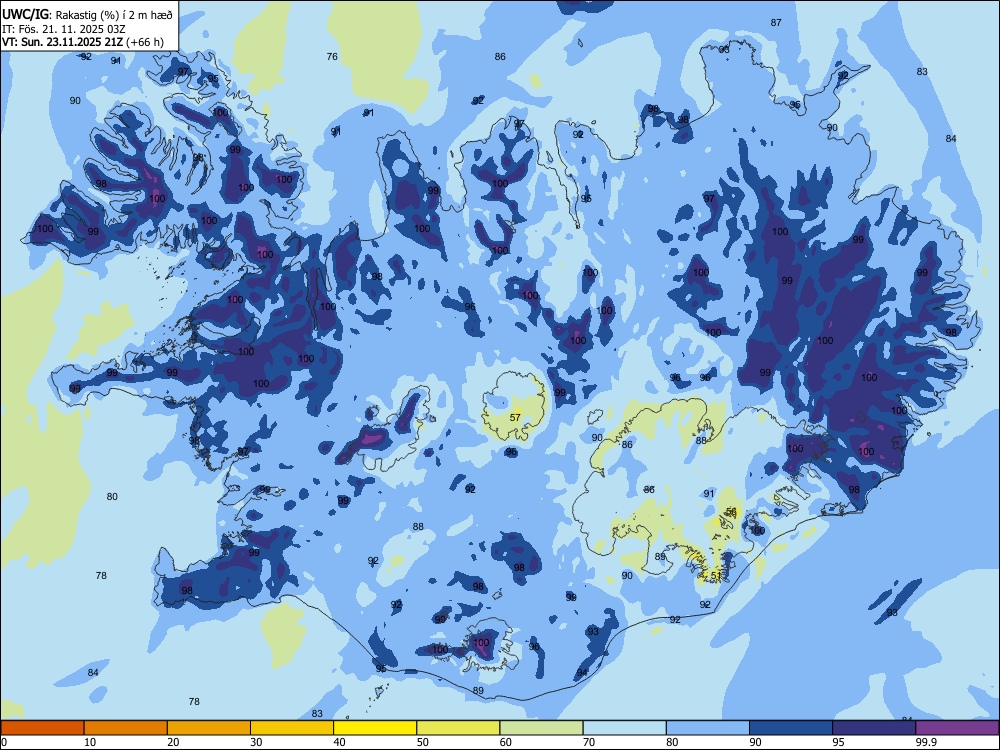Click the amber 30–40 legend swatch
The height and width of the screenshot is (750, 1000).
point(292,728)
